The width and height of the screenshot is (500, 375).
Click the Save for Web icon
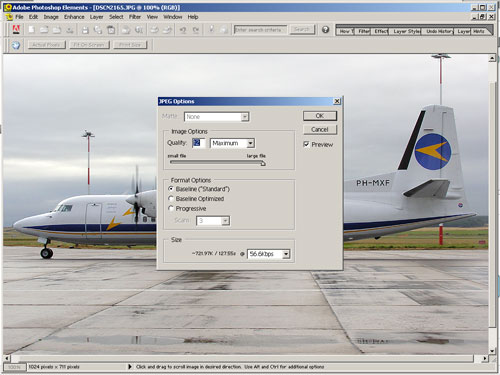coord(98,30)
